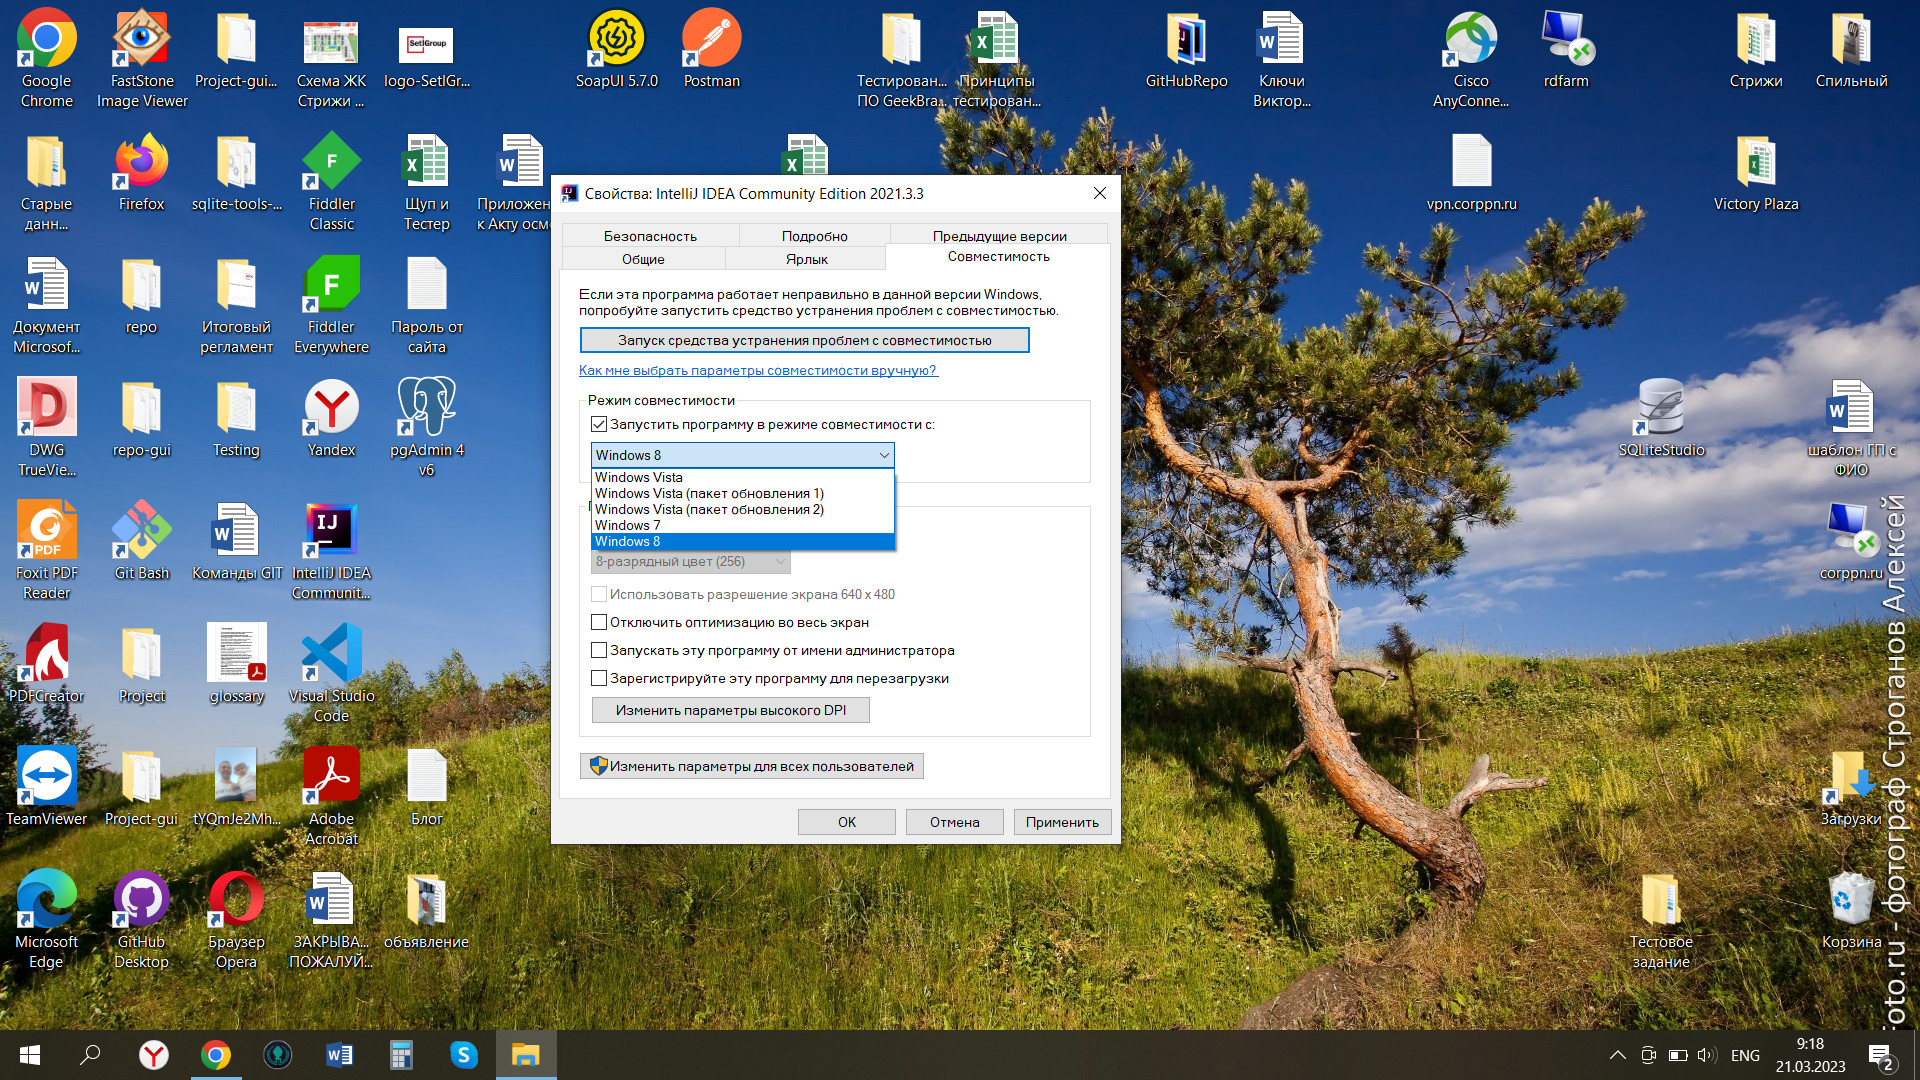This screenshot has height=1080, width=1920.
Task: Open the rdfarm remote desktop icon
Action: pyautogui.click(x=1565, y=48)
